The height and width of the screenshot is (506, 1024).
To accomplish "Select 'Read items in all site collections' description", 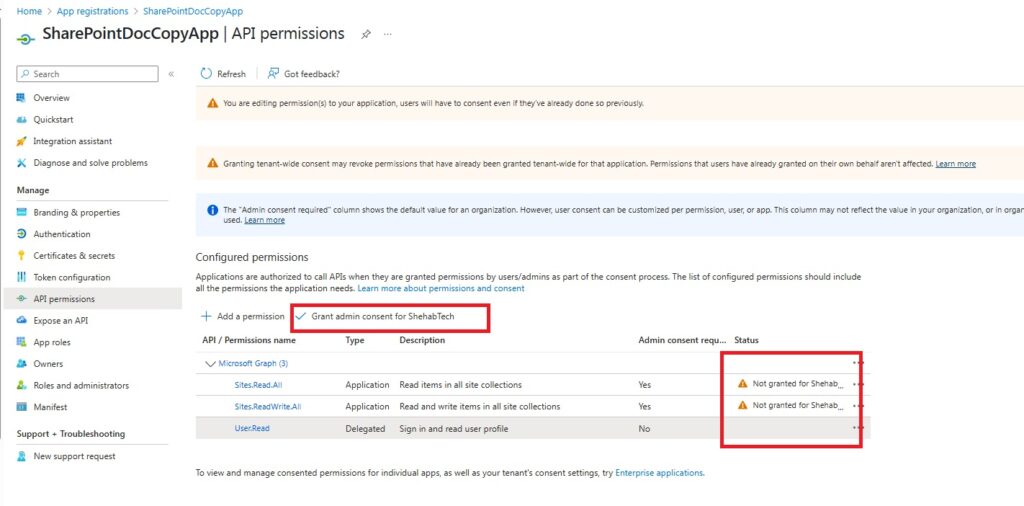I will coord(460,385).
